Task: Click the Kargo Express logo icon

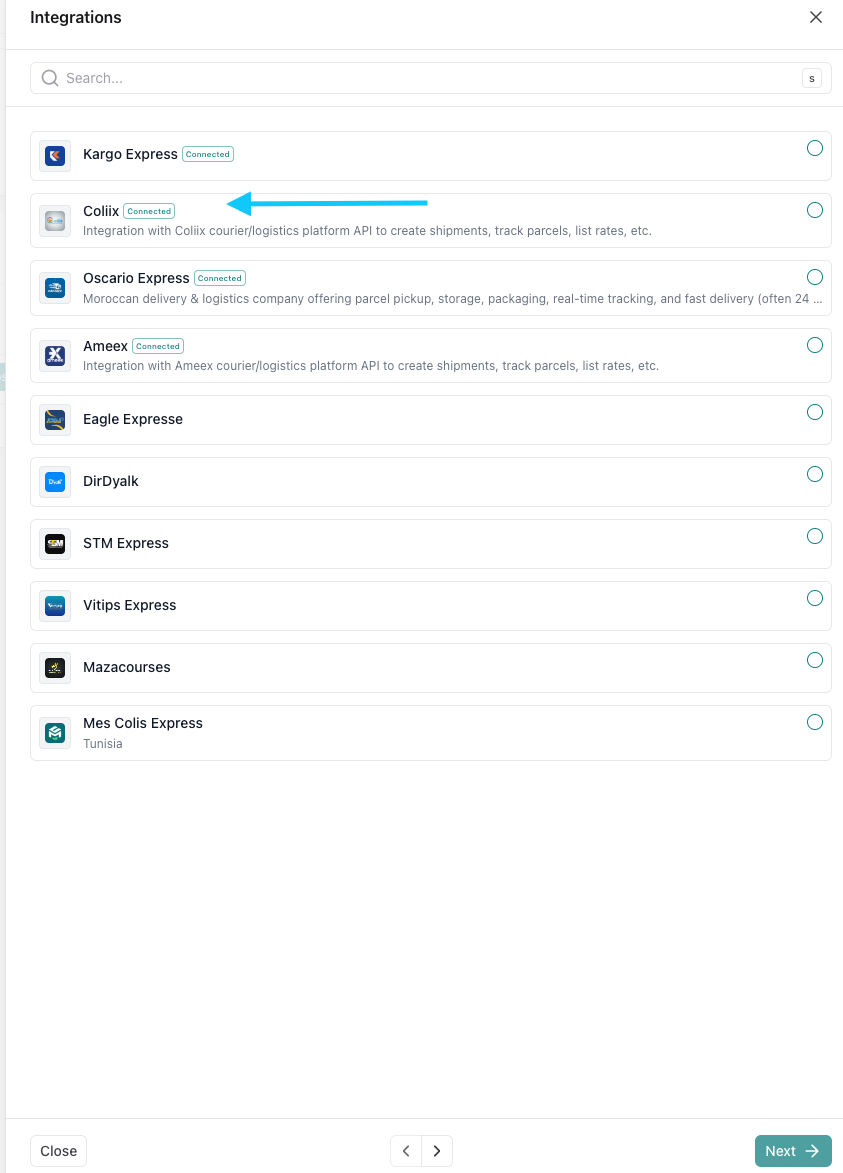Action: pos(55,156)
